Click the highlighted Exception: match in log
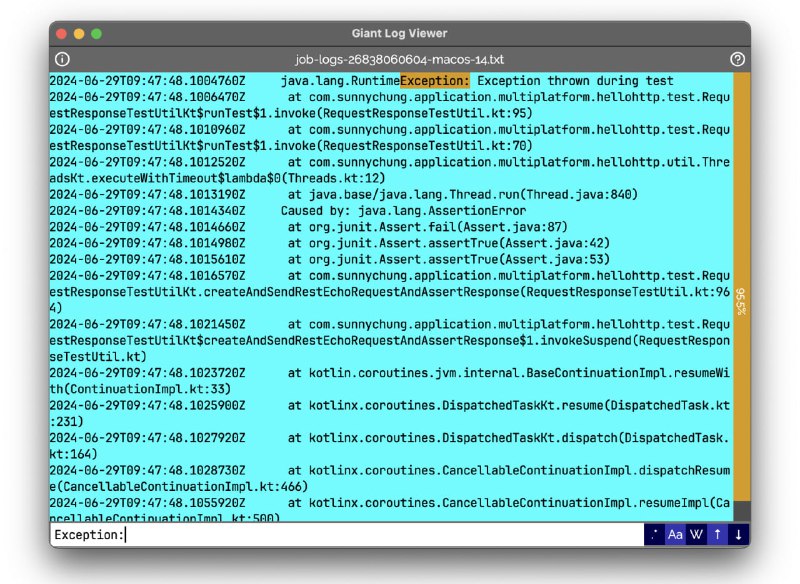 click(x=434, y=81)
